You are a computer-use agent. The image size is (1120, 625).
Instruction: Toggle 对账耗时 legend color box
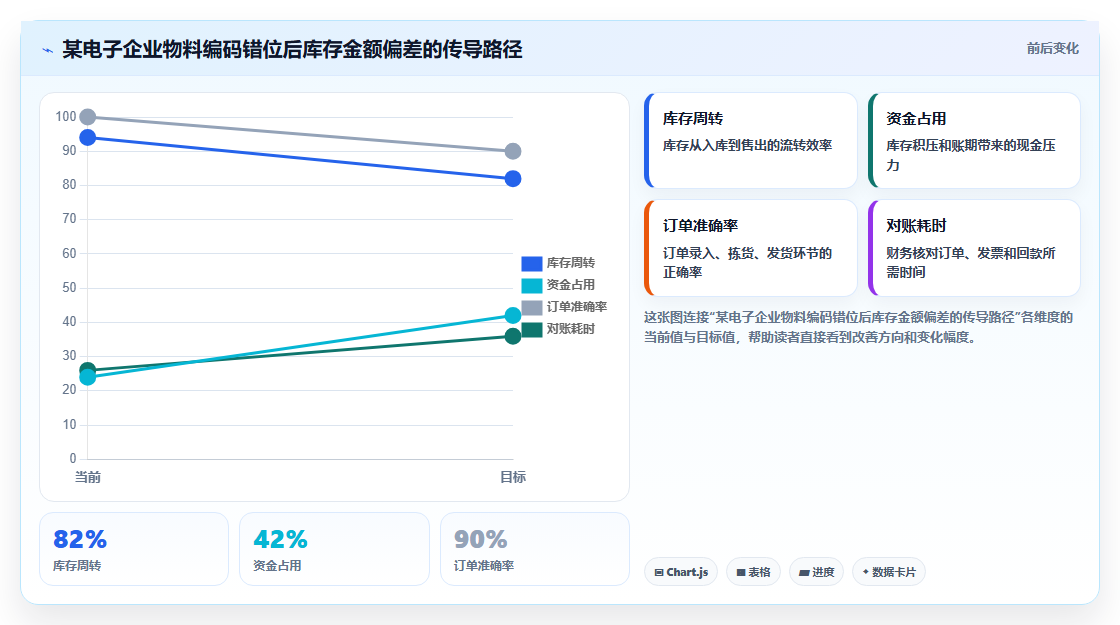(531, 329)
